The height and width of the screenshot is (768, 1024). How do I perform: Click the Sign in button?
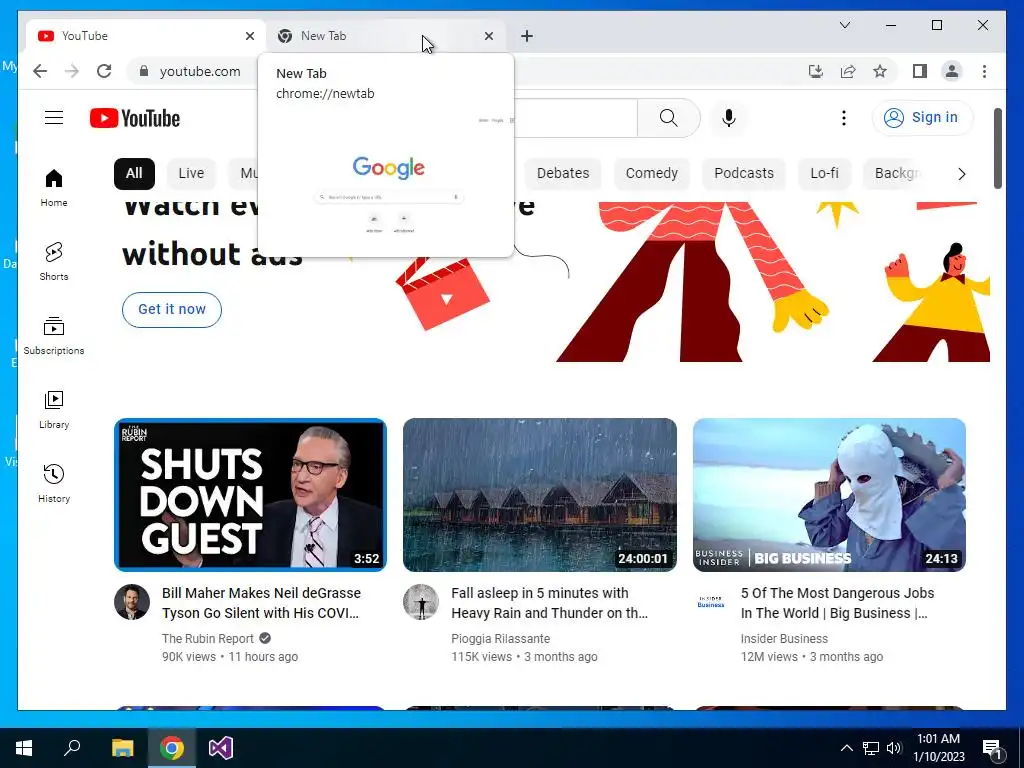coord(922,118)
